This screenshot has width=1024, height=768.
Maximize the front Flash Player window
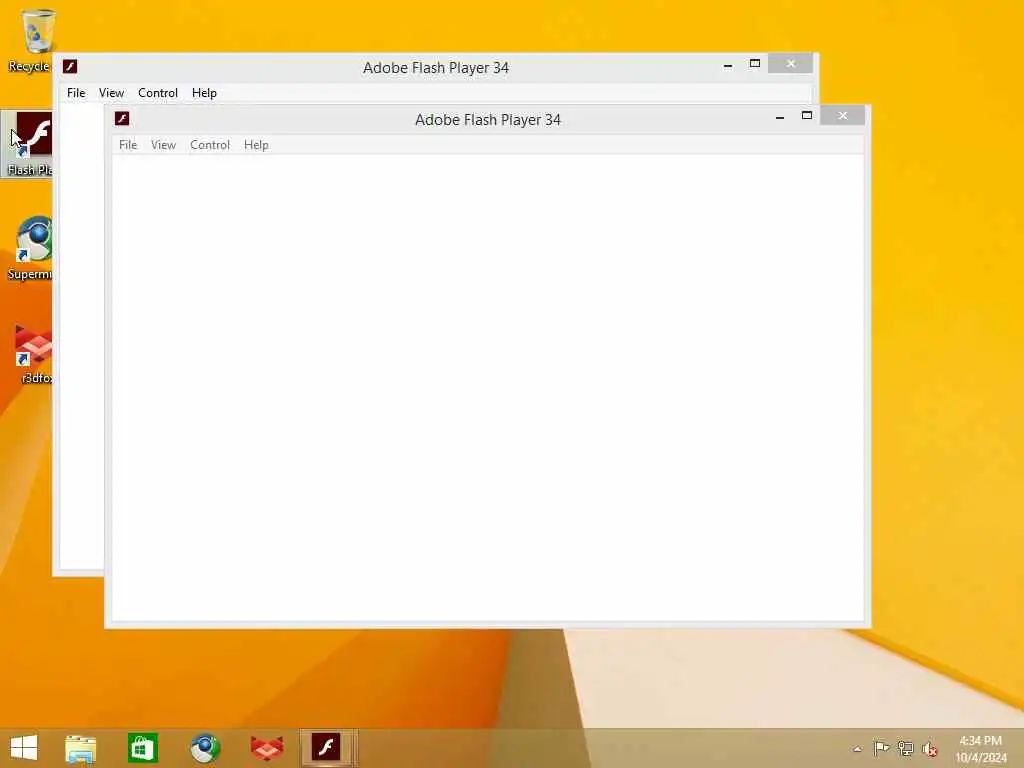[x=807, y=116]
